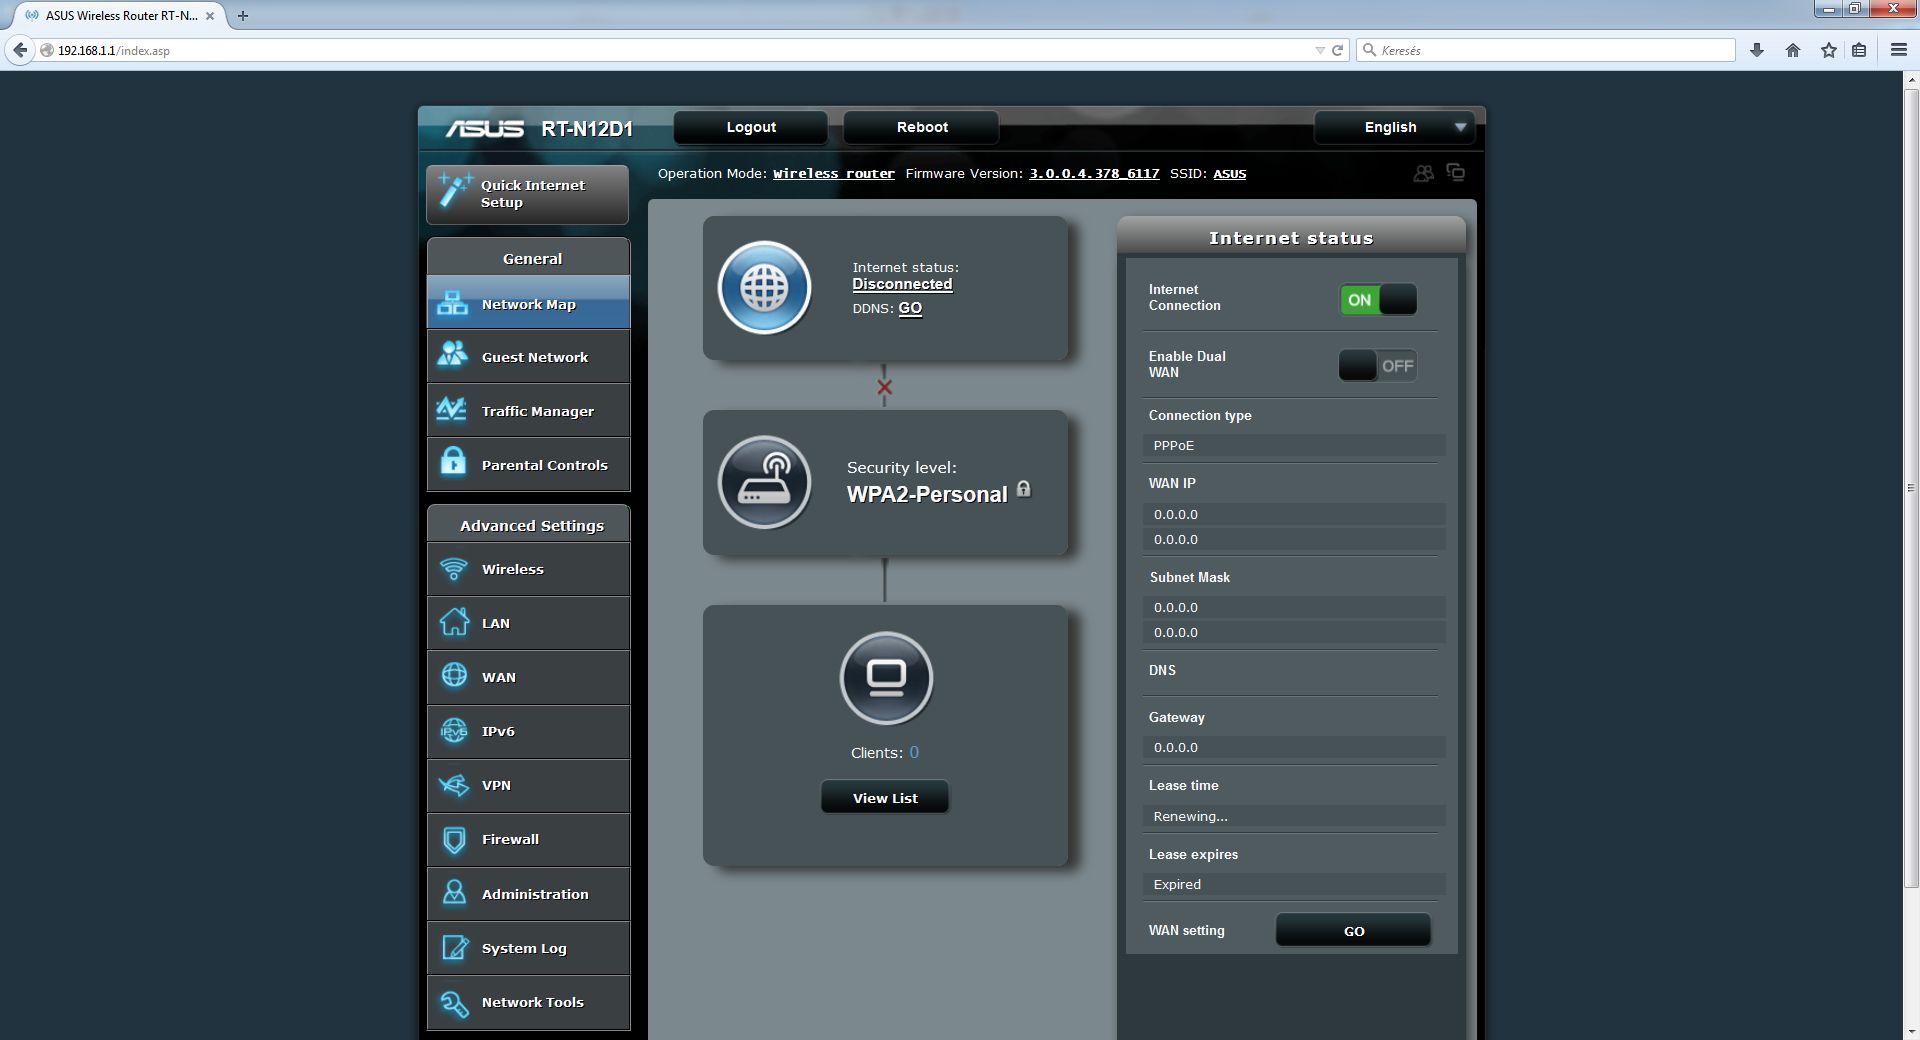
Task: Click the ASUS SSID link
Action: coord(1230,173)
